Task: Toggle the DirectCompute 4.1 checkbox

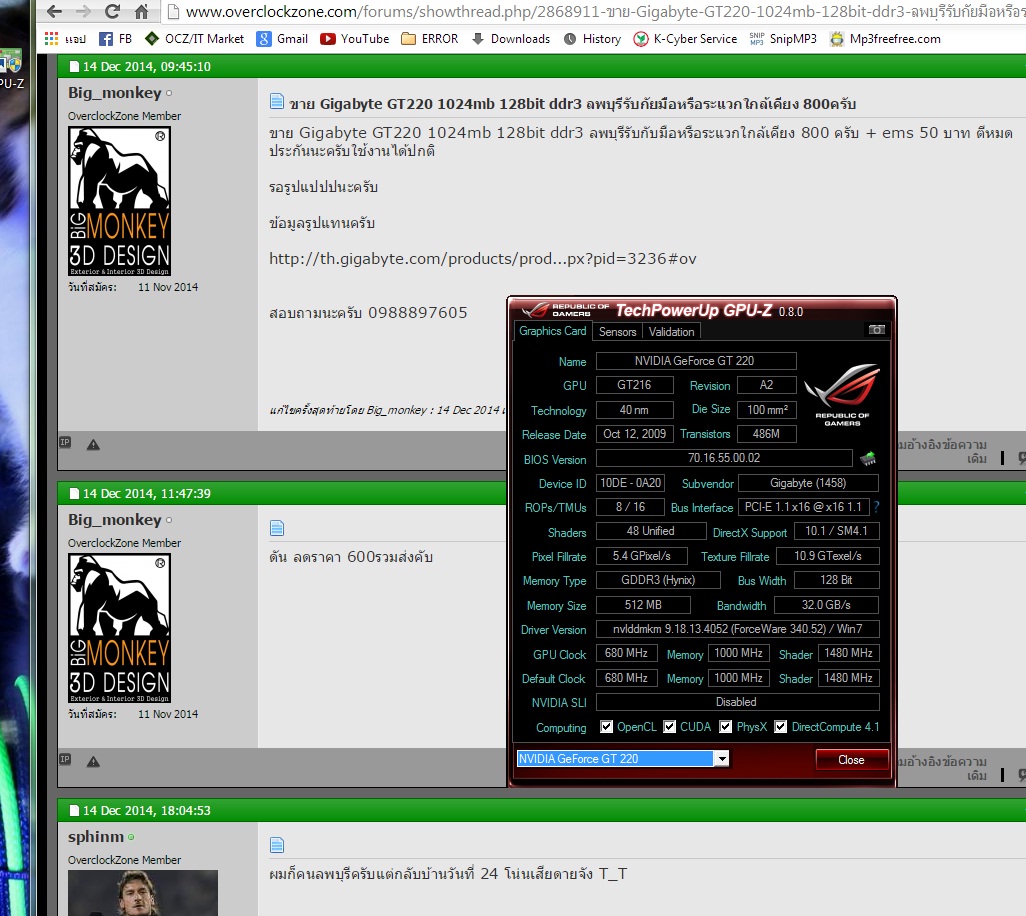Action: tap(781, 727)
